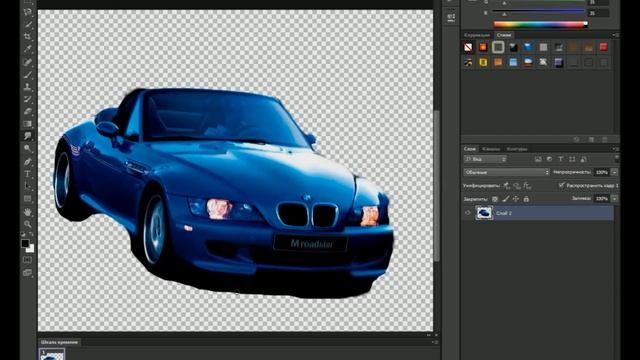
Task: Create new style button in Styles panel
Action: 591,140
